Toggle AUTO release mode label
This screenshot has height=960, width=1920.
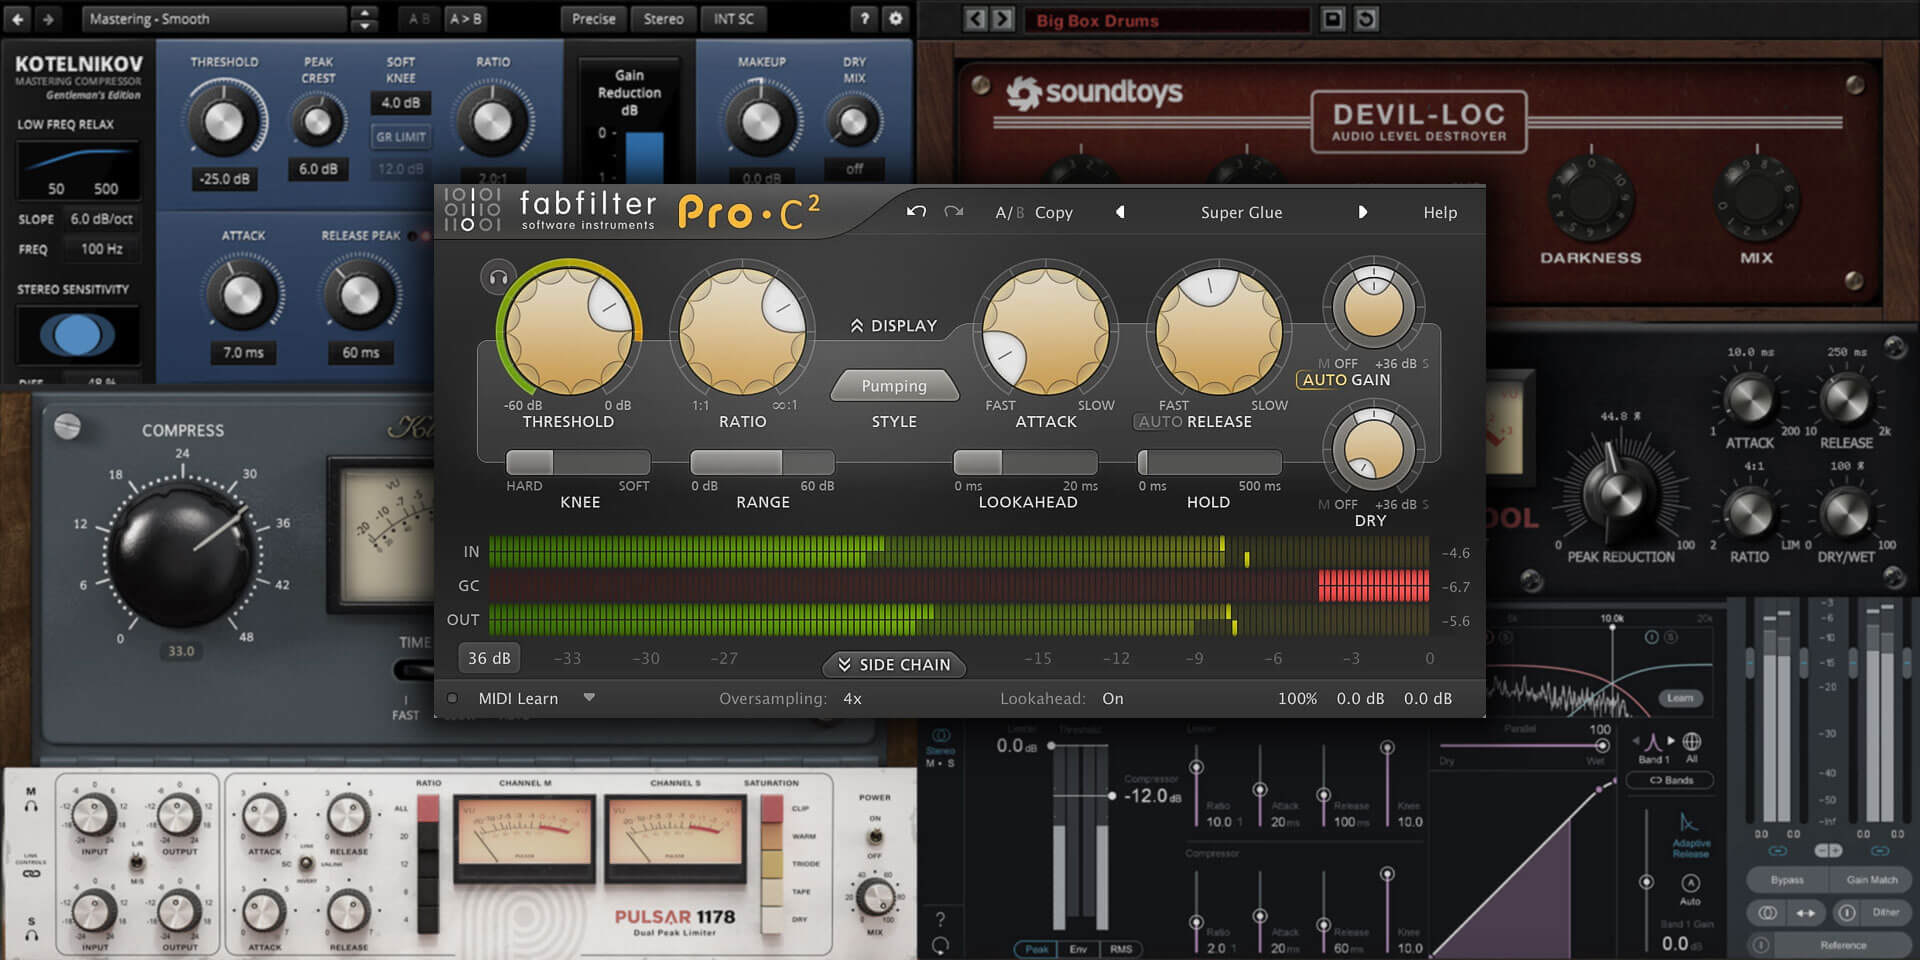(x=1160, y=422)
